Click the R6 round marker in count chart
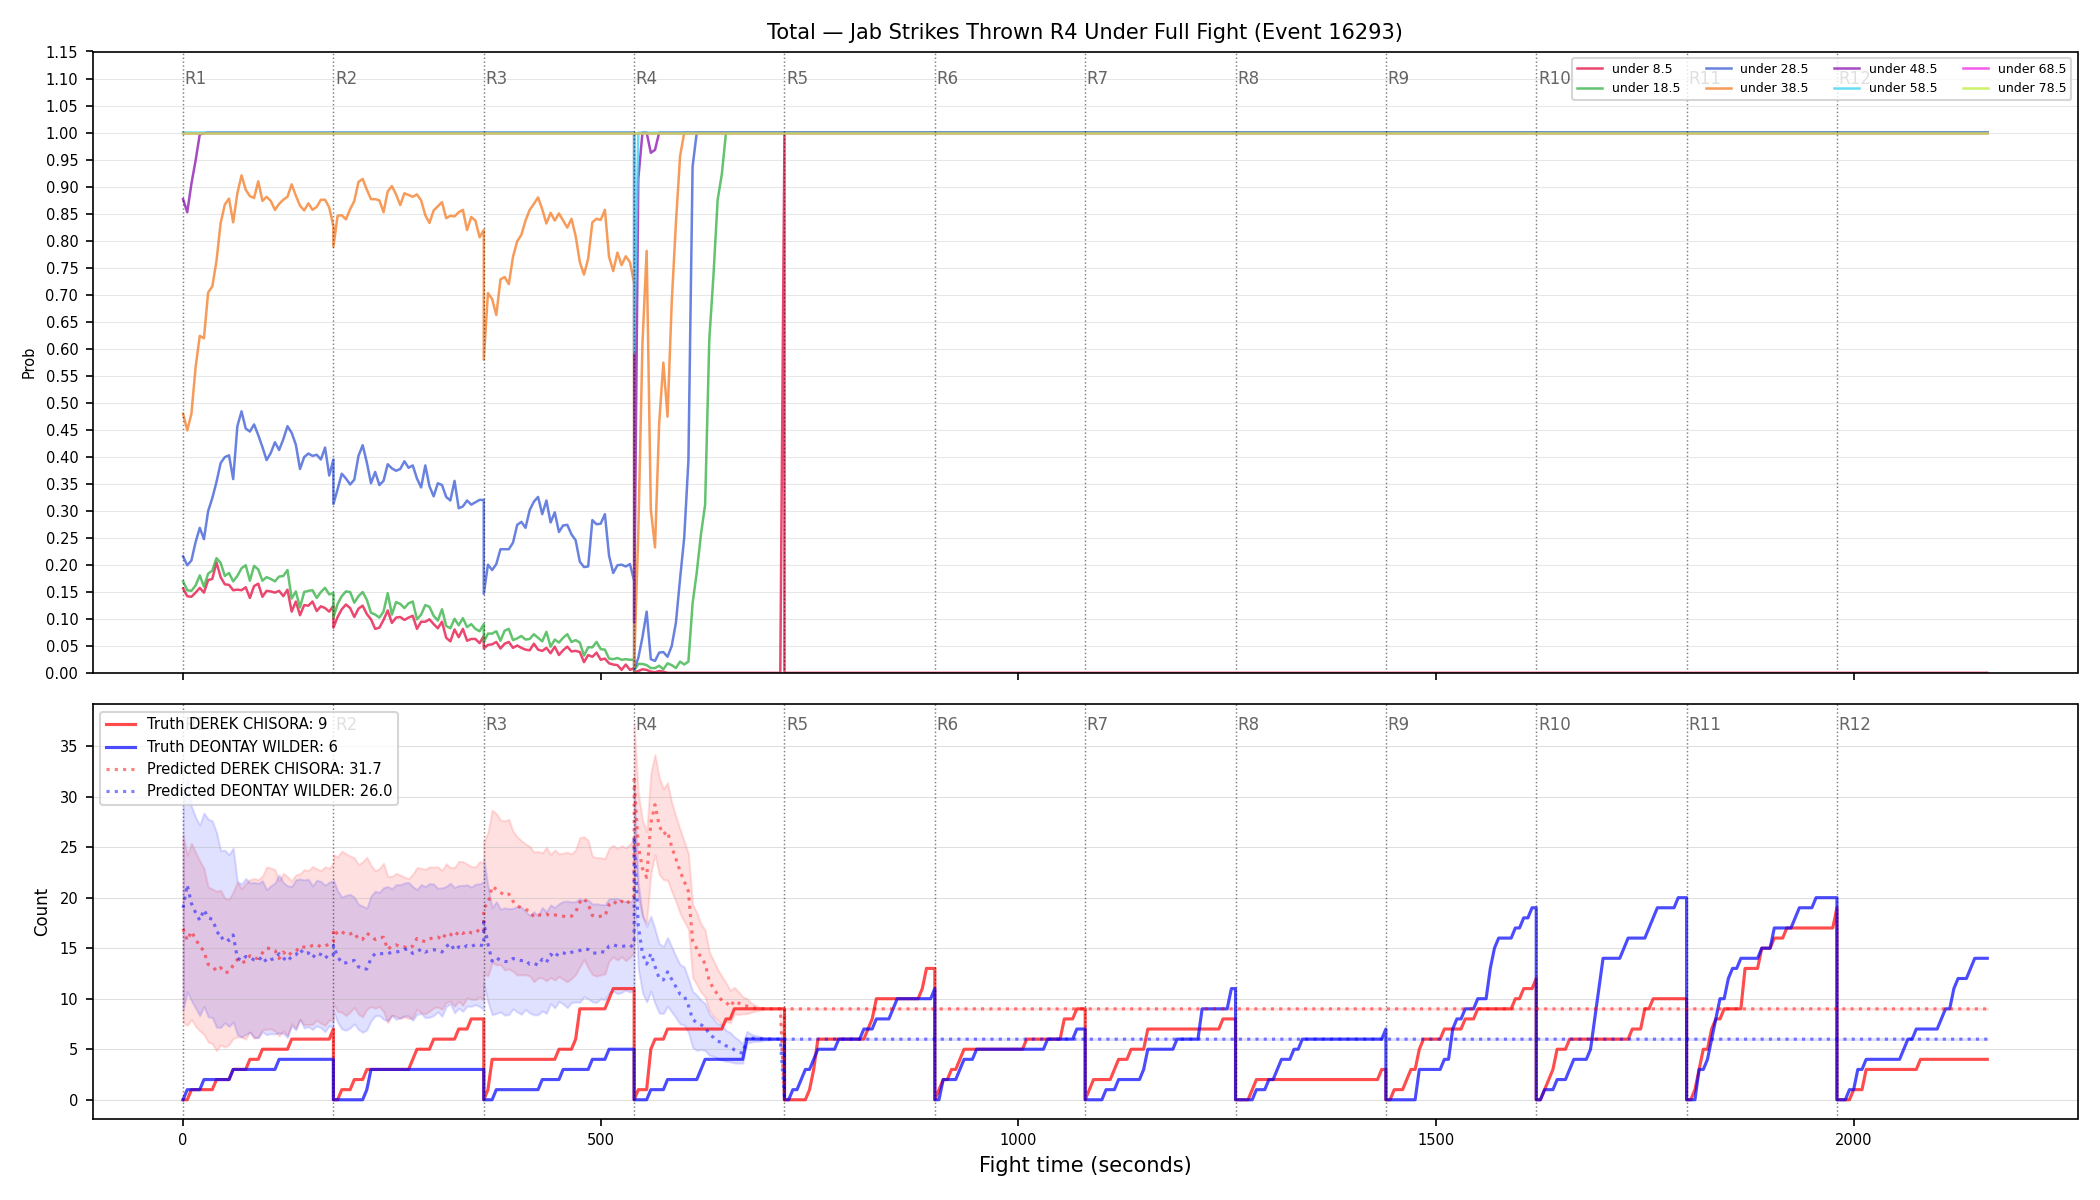 [x=947, y=724]
